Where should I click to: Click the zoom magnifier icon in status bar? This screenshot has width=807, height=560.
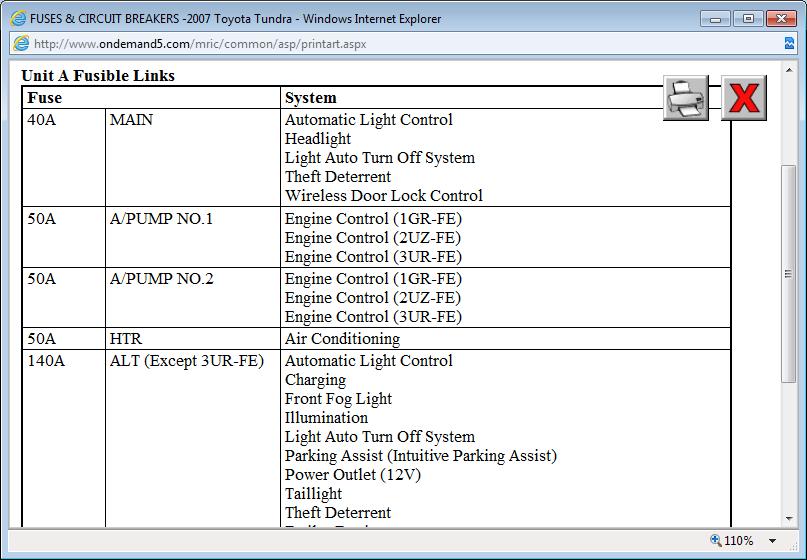click(716, 541)
